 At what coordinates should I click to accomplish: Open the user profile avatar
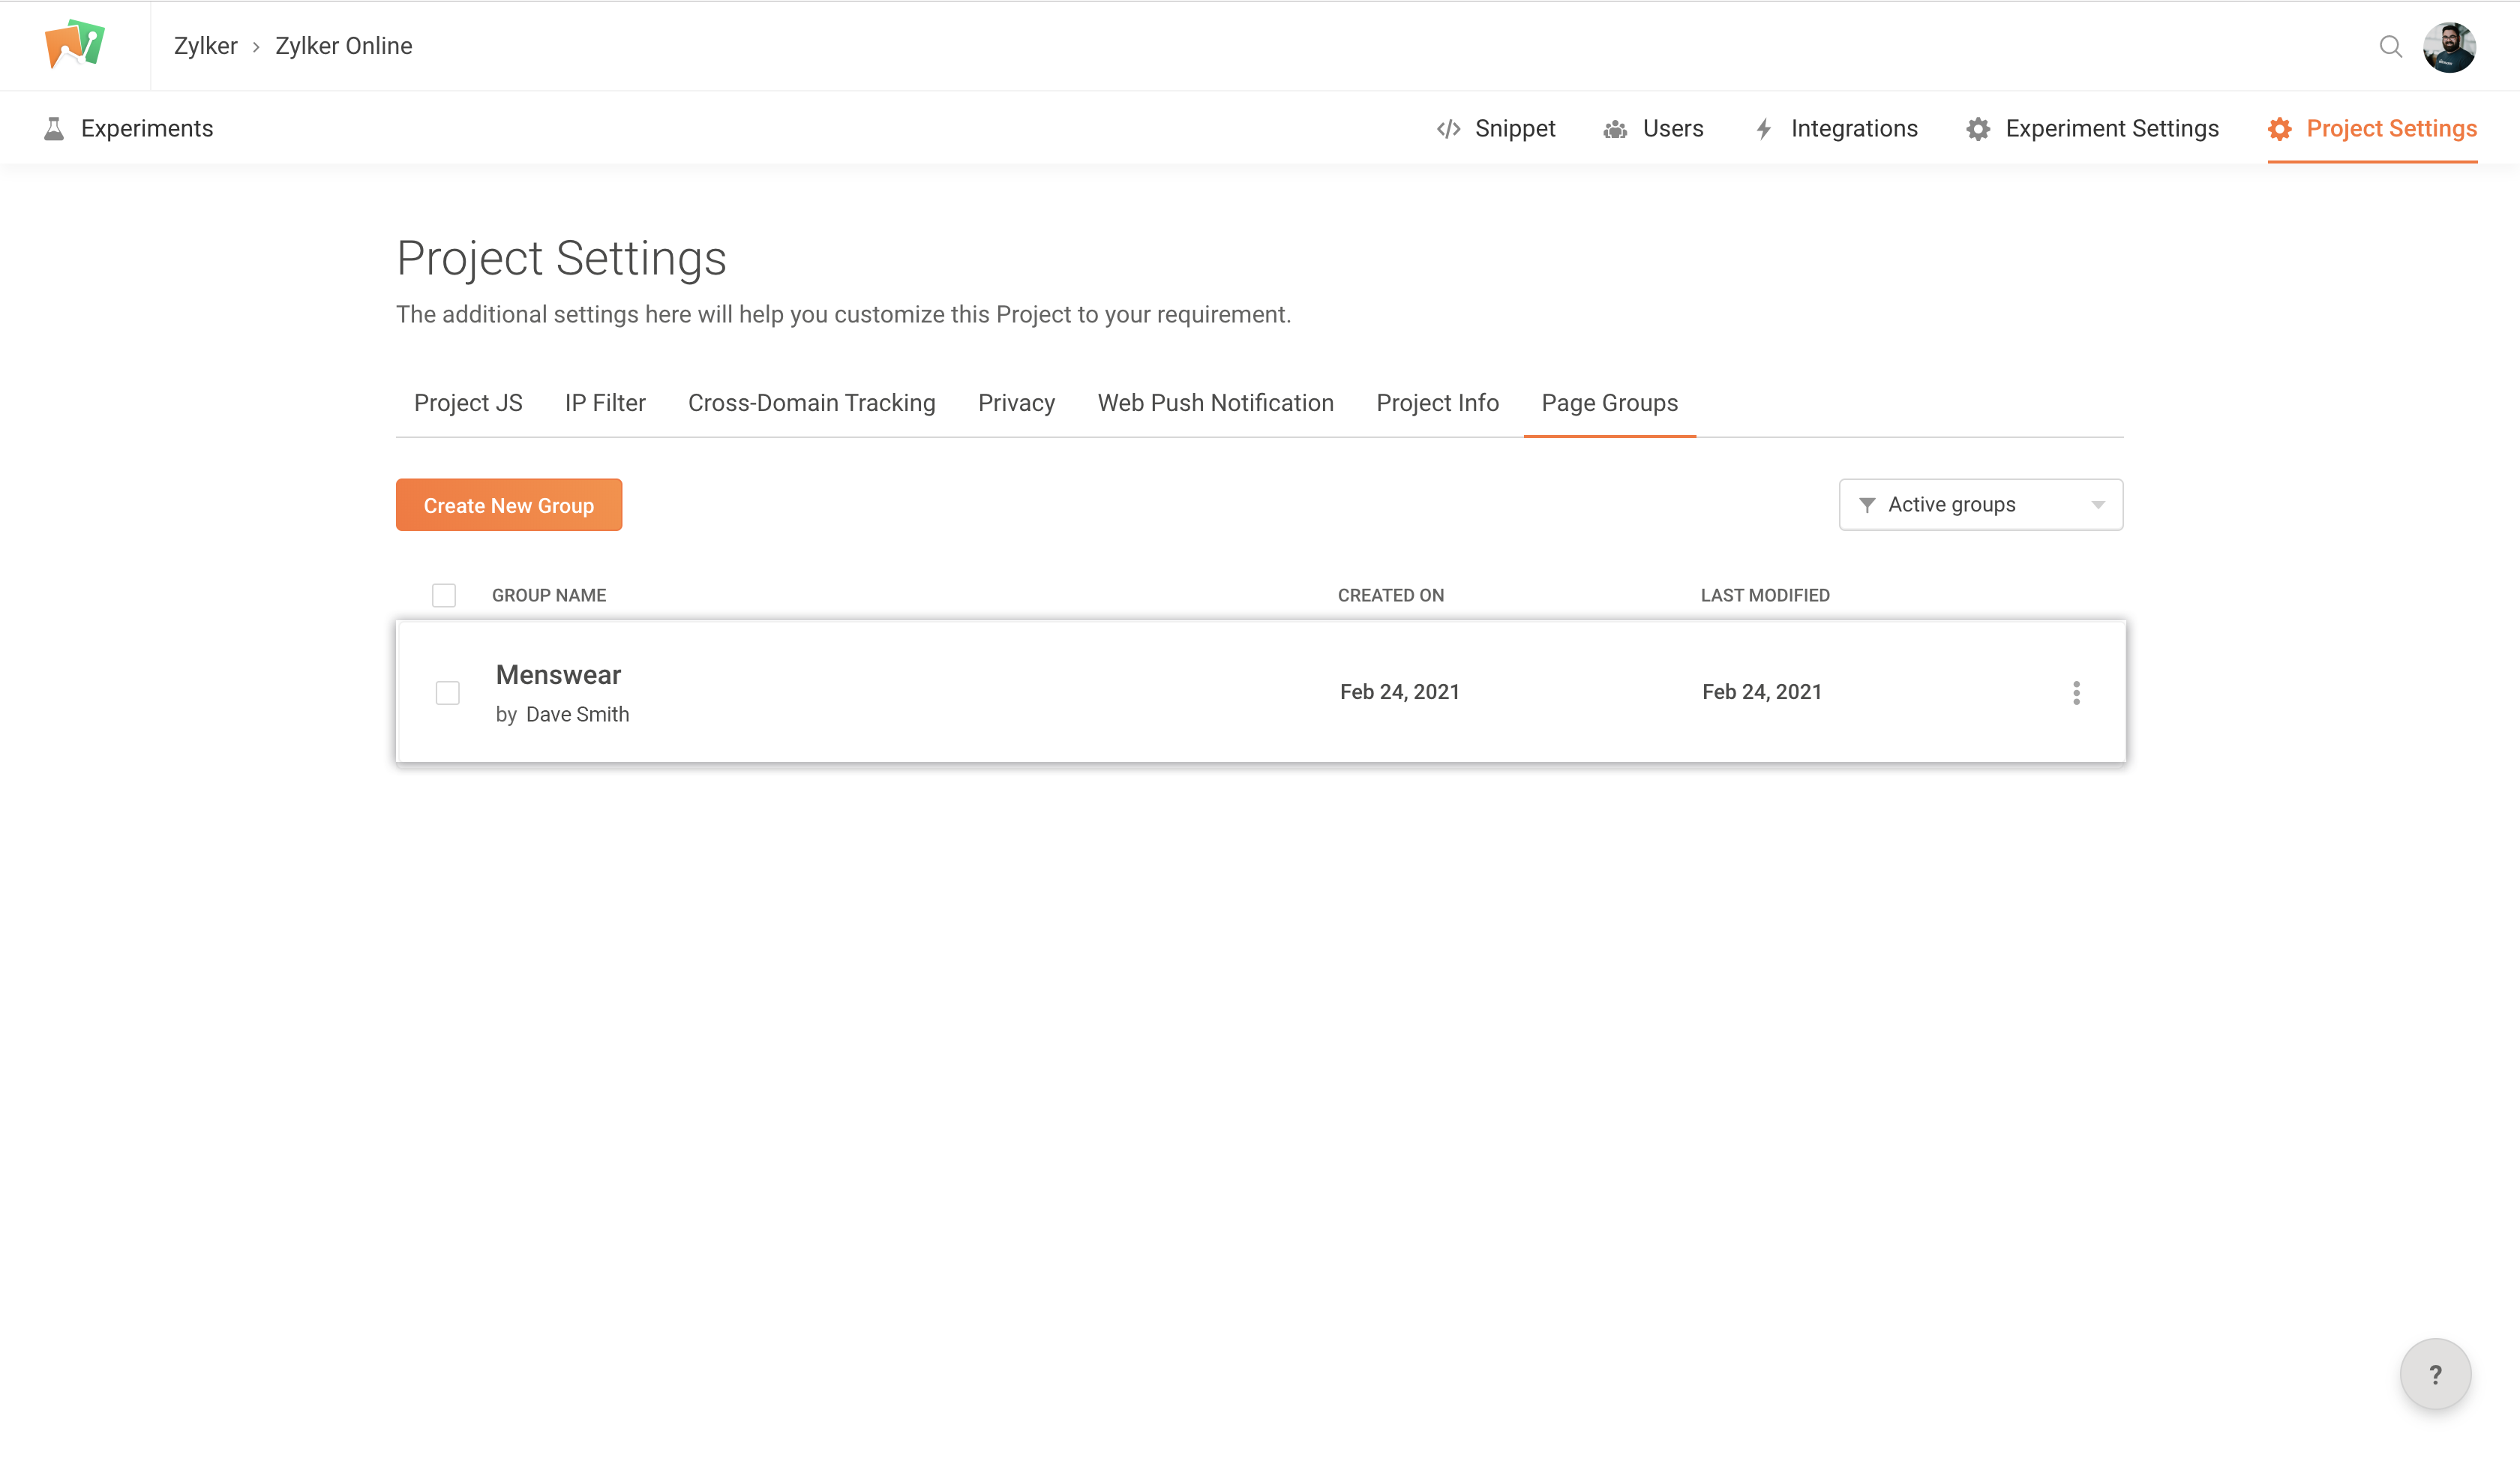pos(2449,46)
